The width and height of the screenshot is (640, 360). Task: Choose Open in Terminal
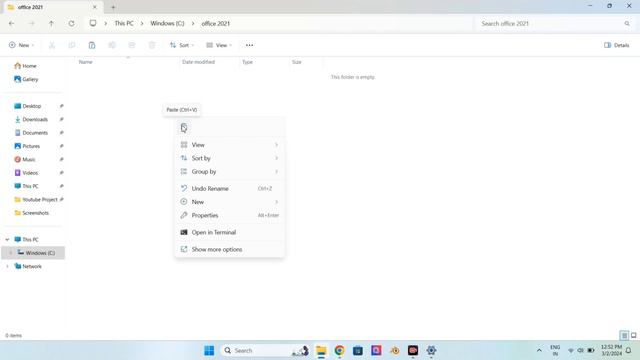pyautogui.click(x=230, y=232)
